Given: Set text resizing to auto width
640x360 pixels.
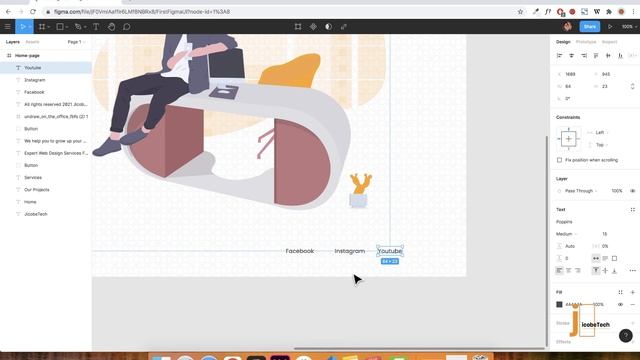Looking at the screenshot, I should (x=596, y=258).
